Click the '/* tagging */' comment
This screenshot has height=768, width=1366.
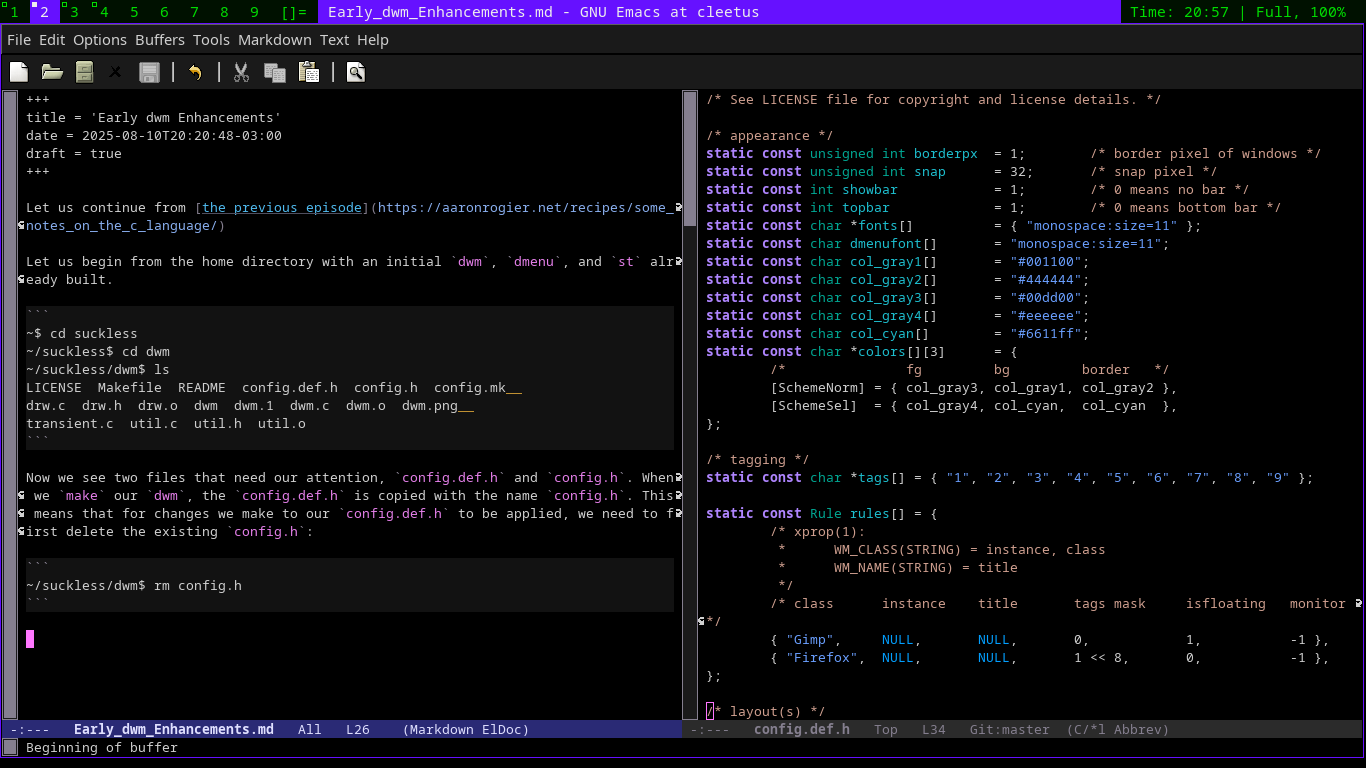point(758,460)
